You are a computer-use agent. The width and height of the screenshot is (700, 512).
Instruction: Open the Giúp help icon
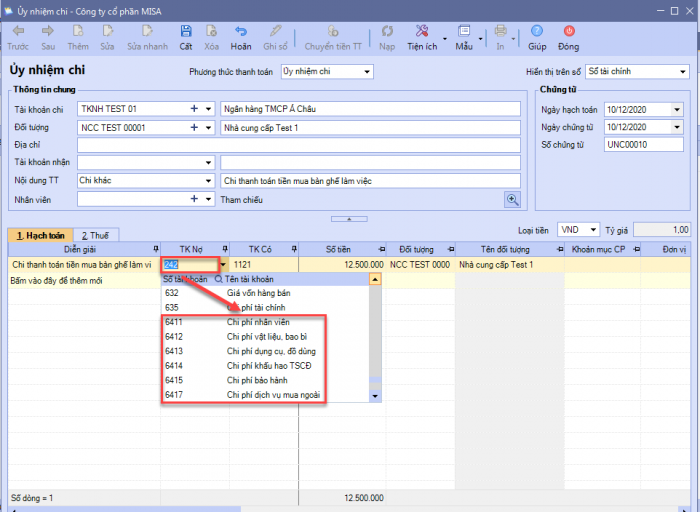coord(537,32)
